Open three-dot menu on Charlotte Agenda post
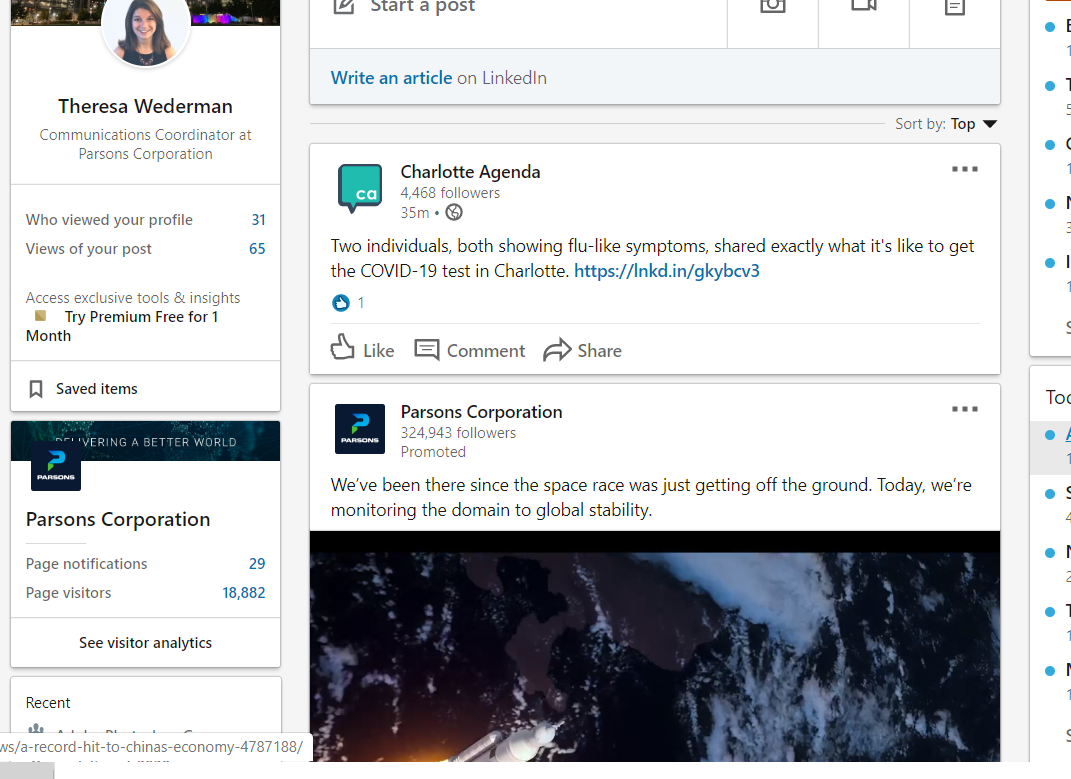The width and height of the screenshot is (1071, 779). coord(964,170)
